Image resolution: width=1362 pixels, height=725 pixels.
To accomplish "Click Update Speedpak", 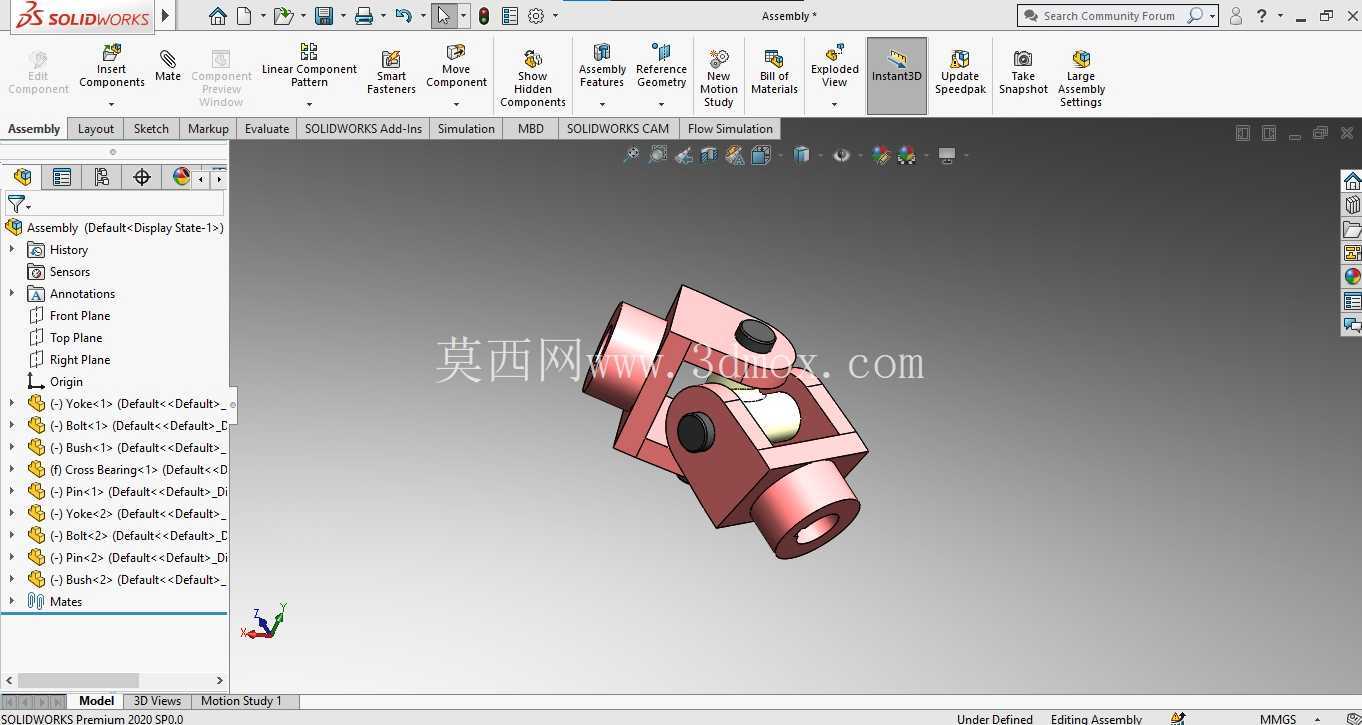I will [960, 72].
